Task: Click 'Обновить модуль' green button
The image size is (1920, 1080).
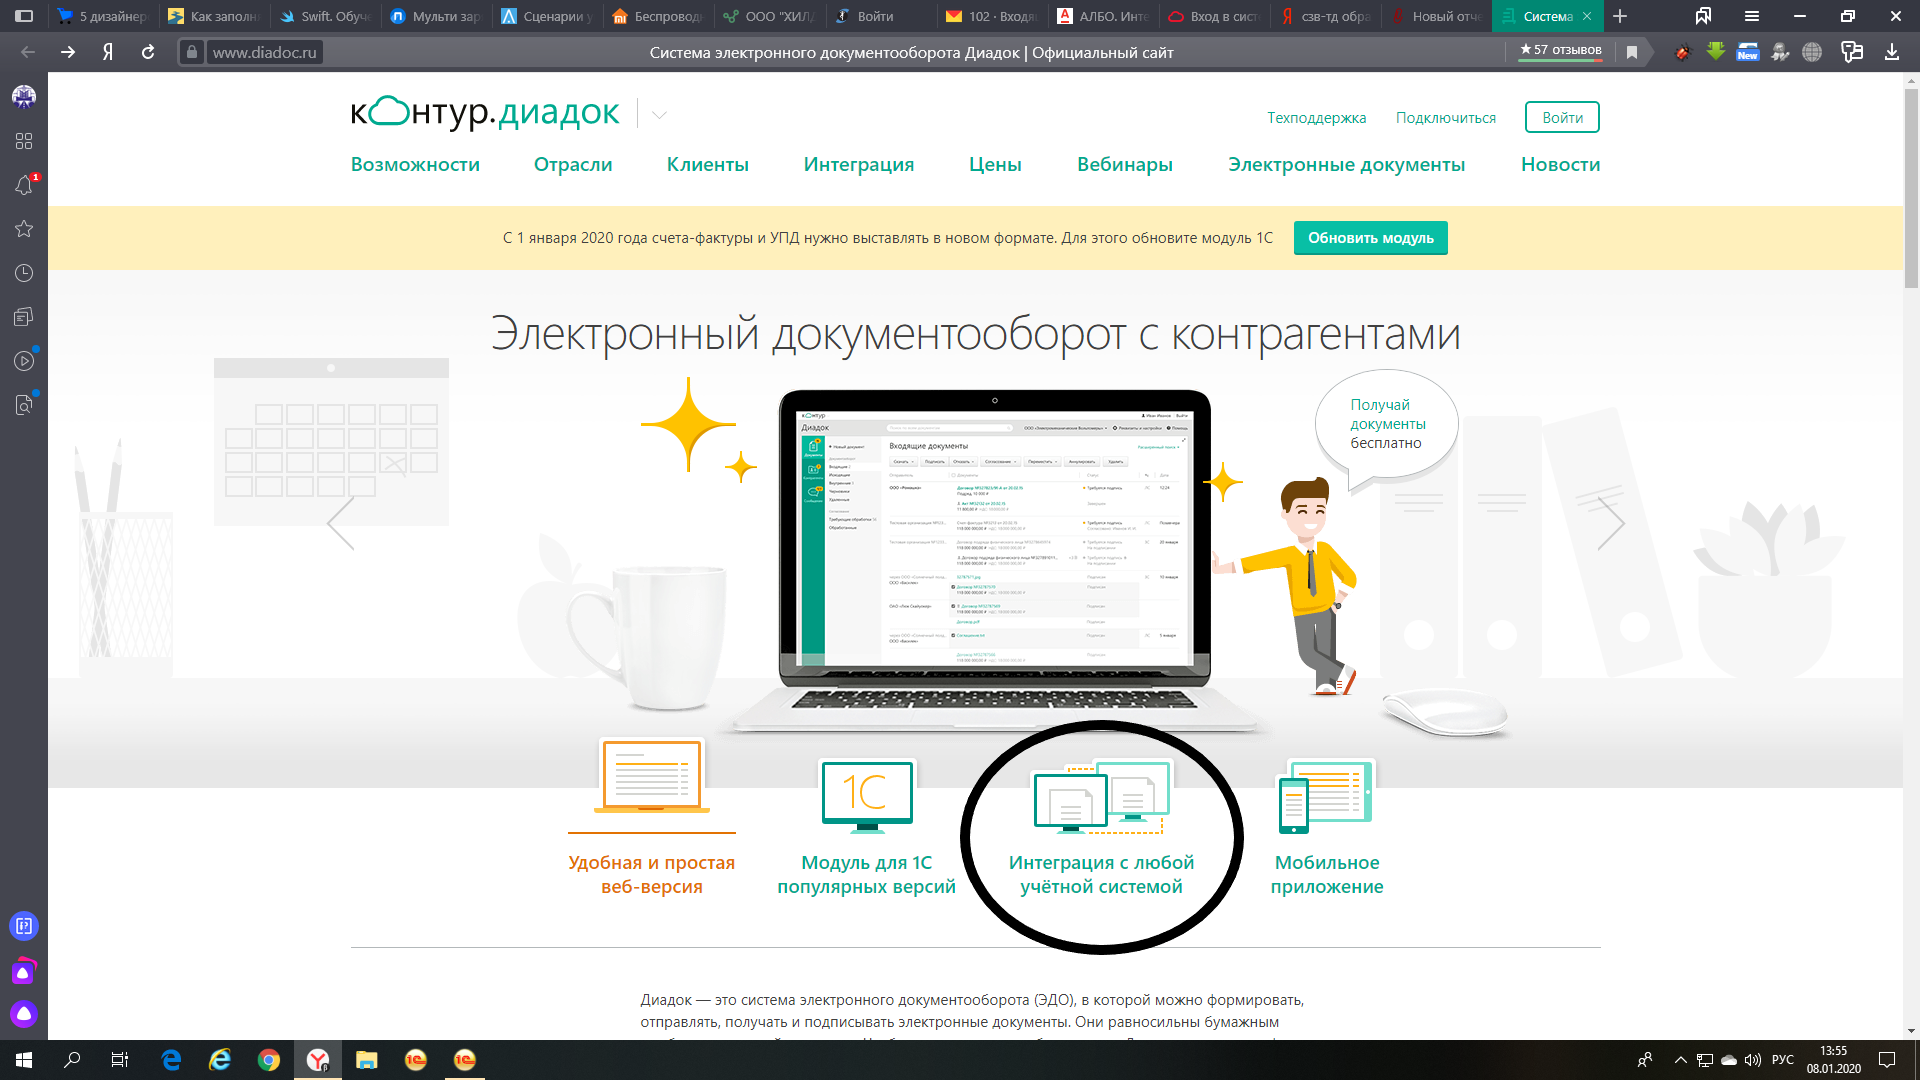Action: [x=1371, y=238]
